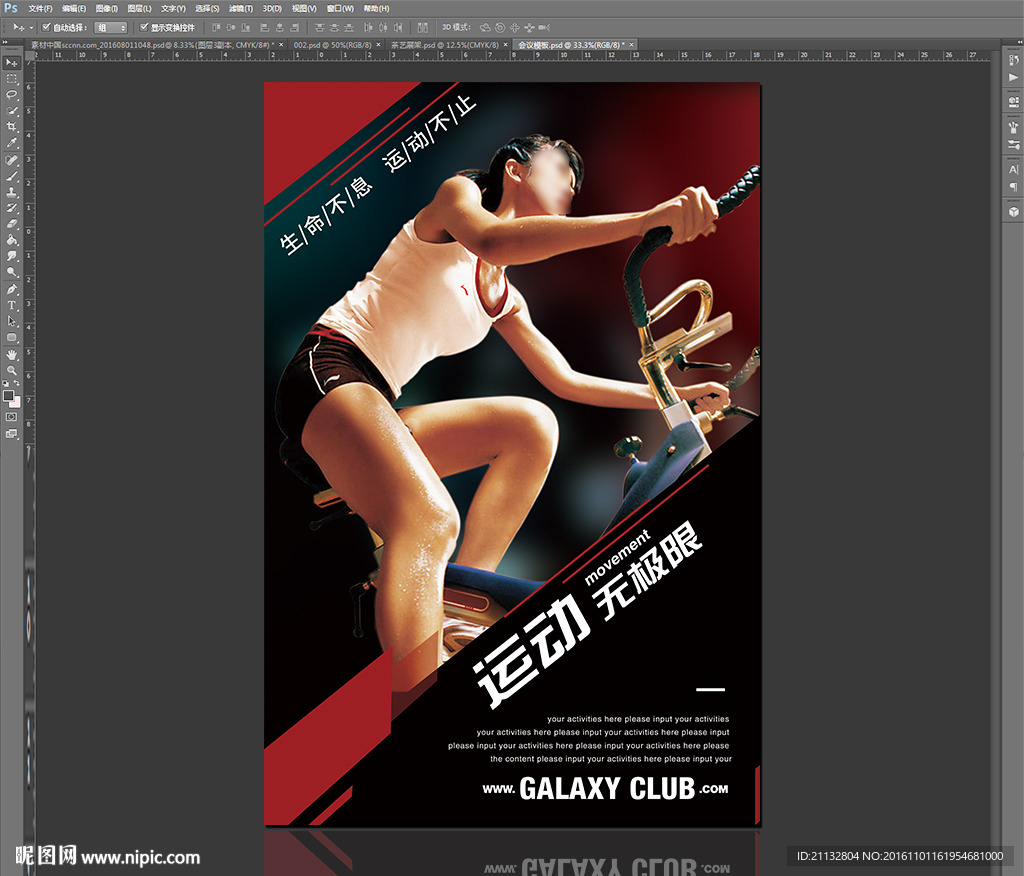Viewport: 1024px width, 876px height.
Task: Open the 3D panel cube icon
Action: point(1013,212)
